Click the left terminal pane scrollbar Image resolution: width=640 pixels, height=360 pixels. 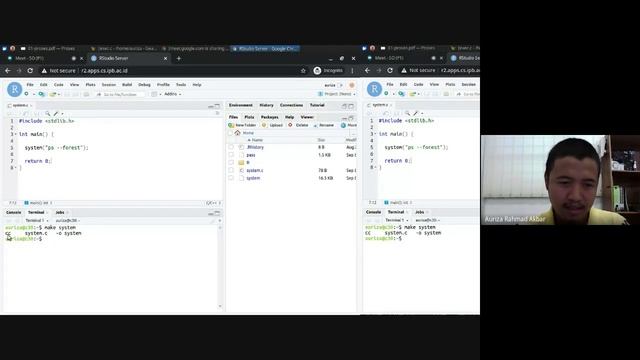(x=220, y=266)
